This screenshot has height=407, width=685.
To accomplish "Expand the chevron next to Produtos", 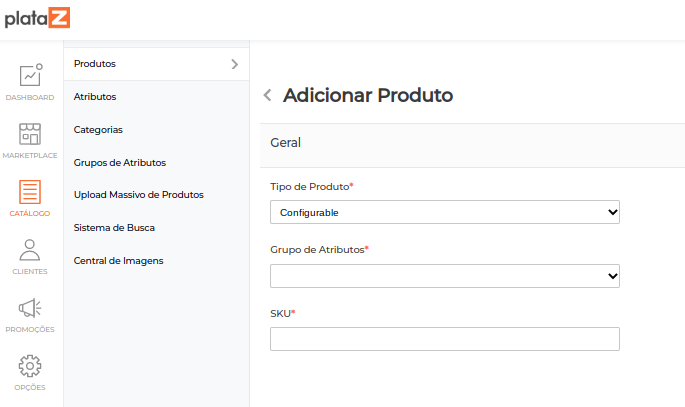I will (234, 64).
